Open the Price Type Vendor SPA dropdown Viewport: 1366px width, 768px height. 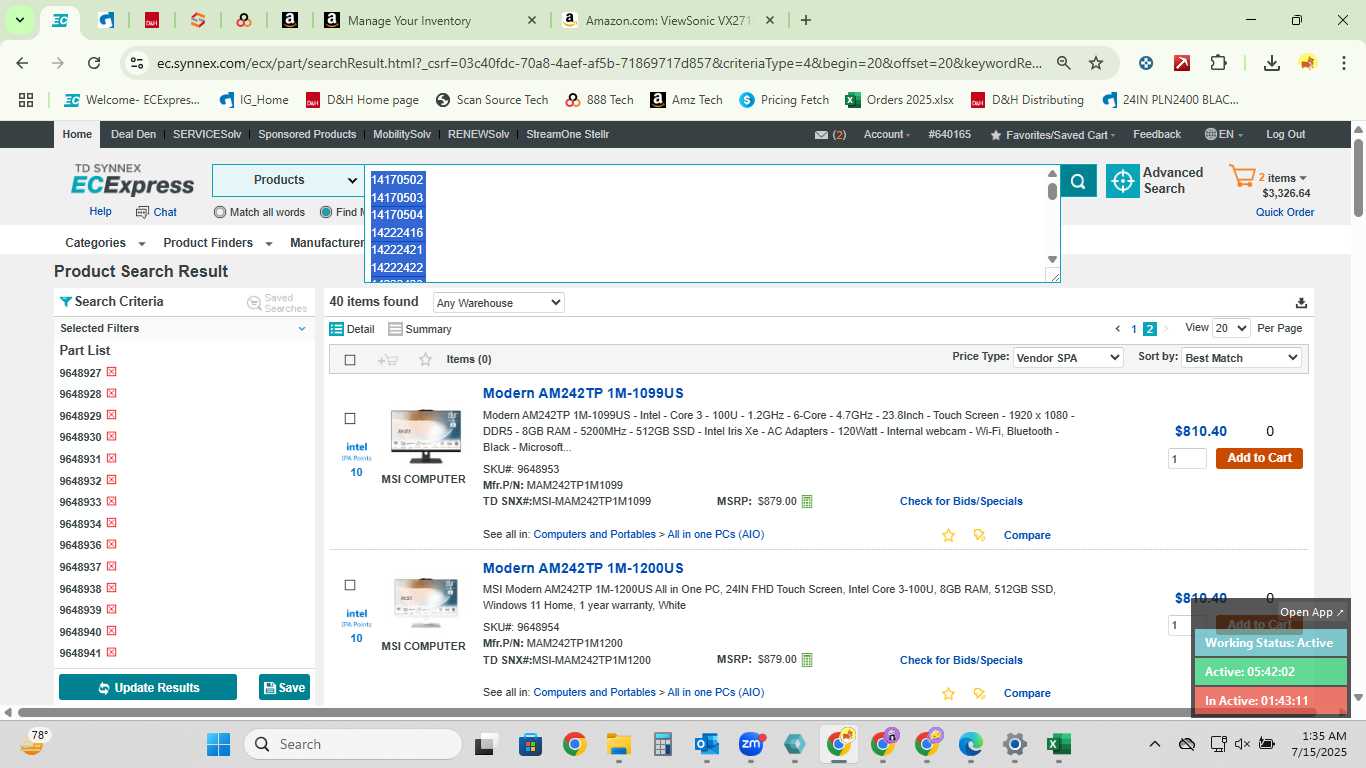tap(1068, 357)
